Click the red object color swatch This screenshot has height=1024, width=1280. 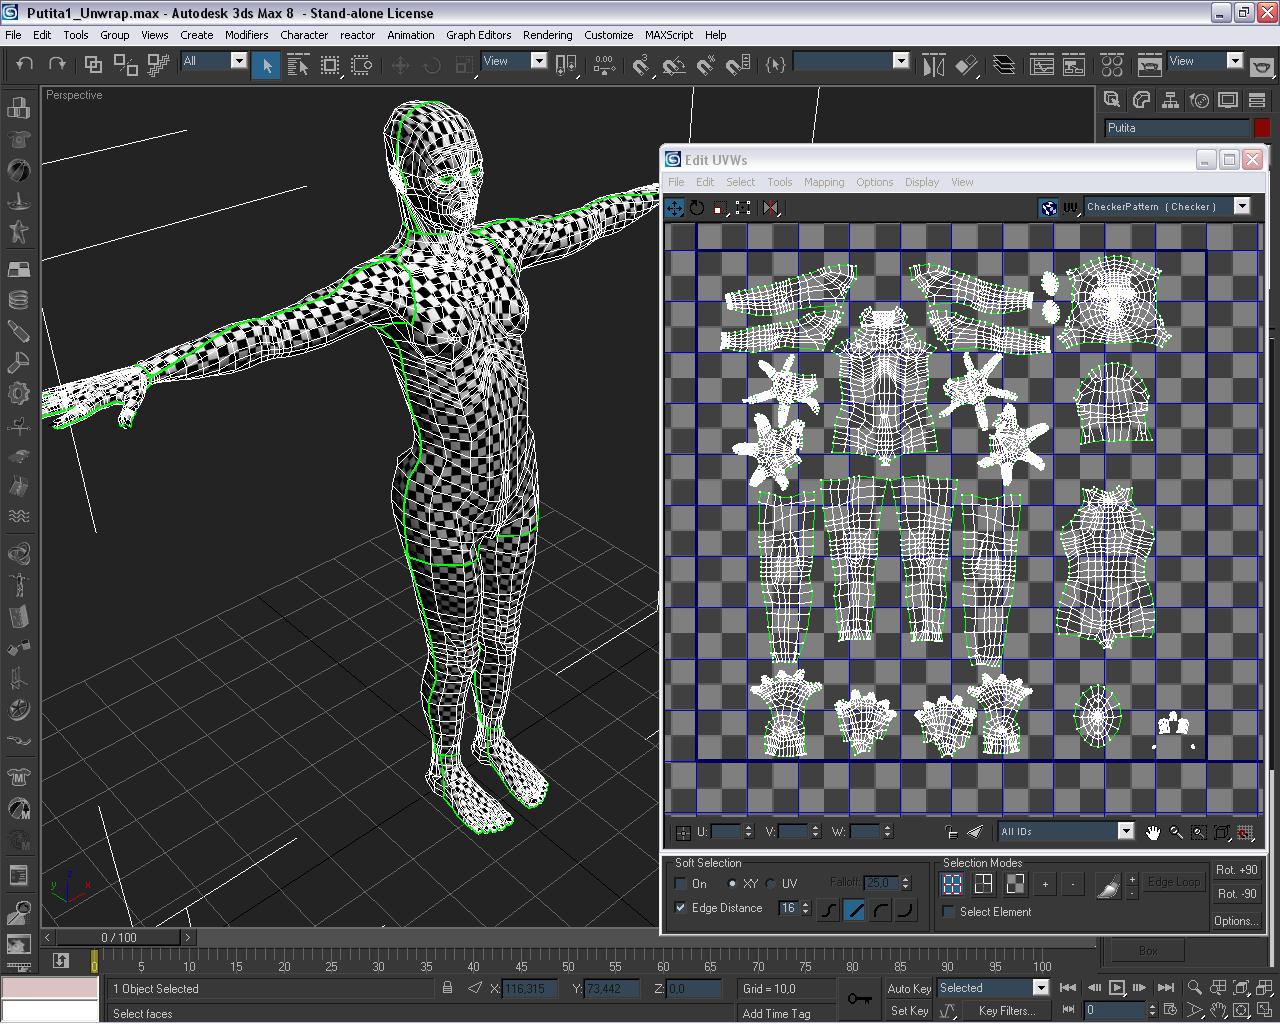[x=1262, y=128]
